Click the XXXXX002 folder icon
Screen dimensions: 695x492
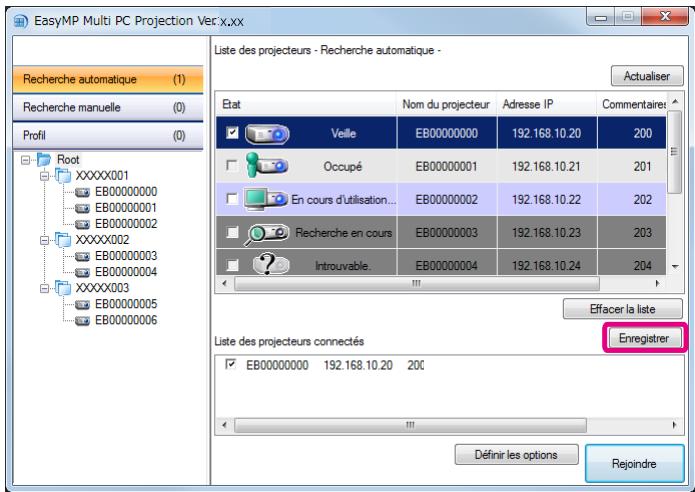click(63, 240)
